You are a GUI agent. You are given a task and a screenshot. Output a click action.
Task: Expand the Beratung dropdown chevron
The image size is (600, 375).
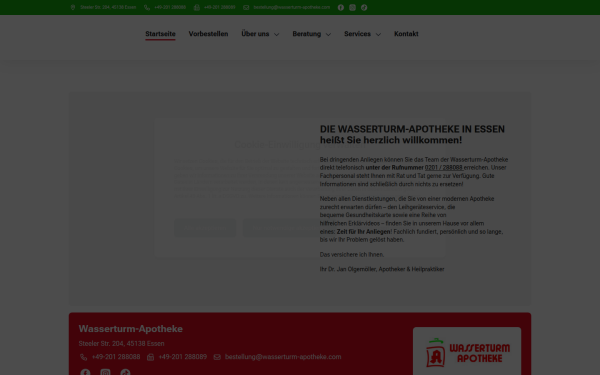tap(328, 34)
